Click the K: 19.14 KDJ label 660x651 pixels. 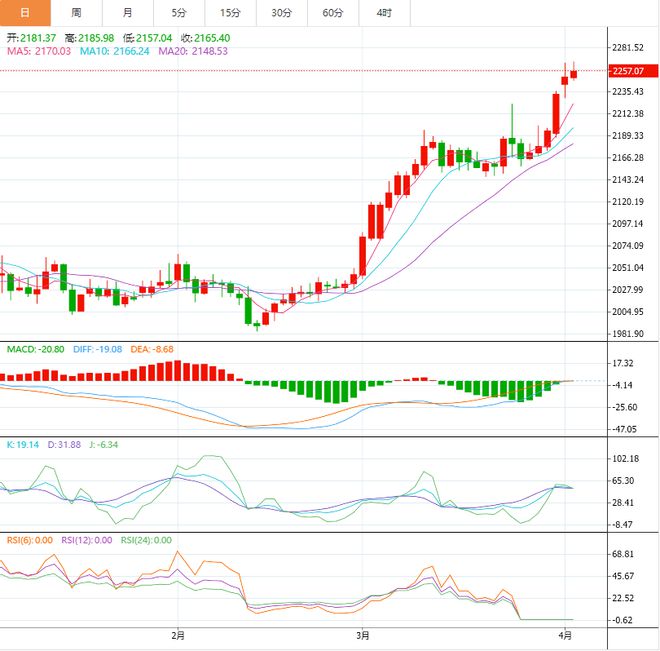click(x=23, y=445)
